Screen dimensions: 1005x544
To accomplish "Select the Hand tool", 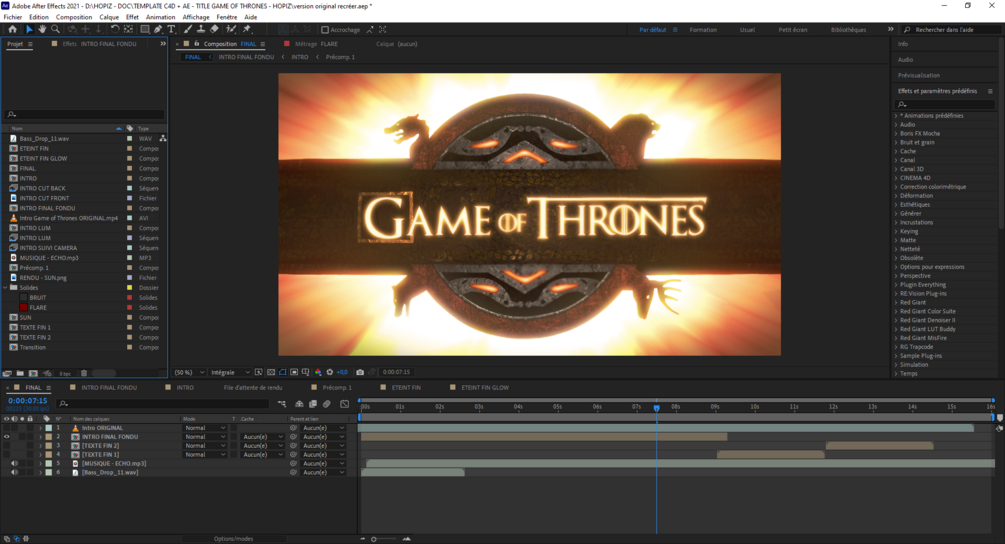I will point(42,29).
